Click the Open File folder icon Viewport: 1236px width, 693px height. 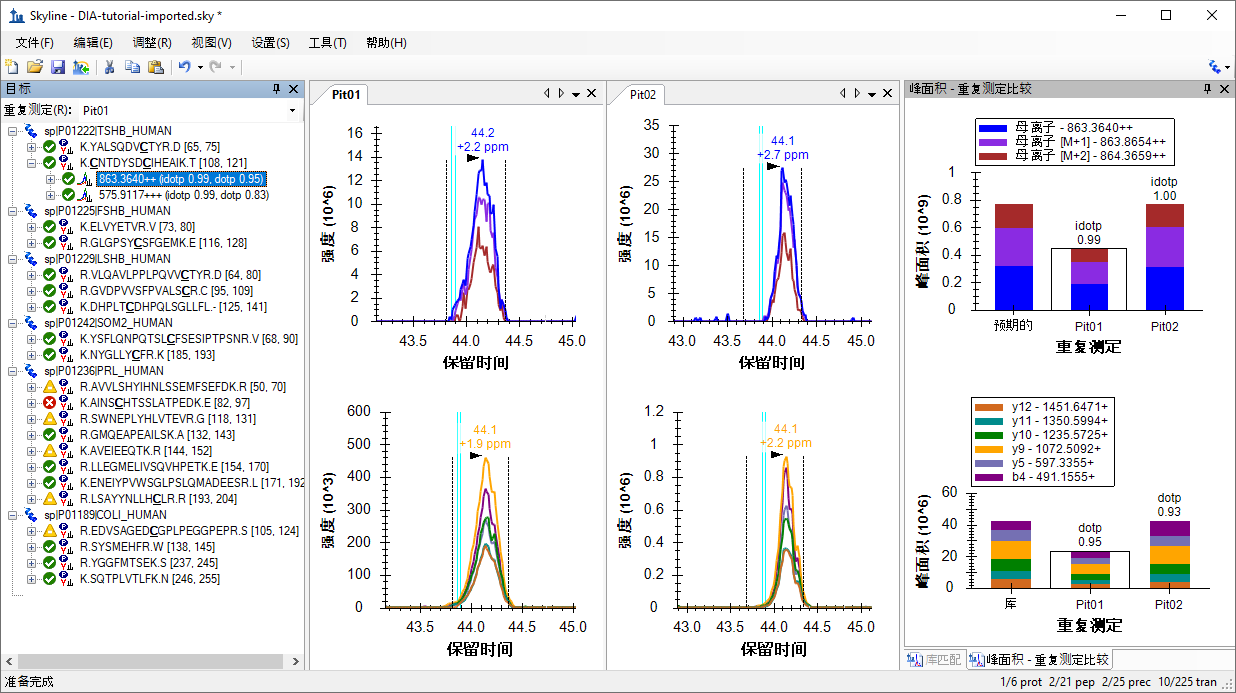click(x=34, y=67)
